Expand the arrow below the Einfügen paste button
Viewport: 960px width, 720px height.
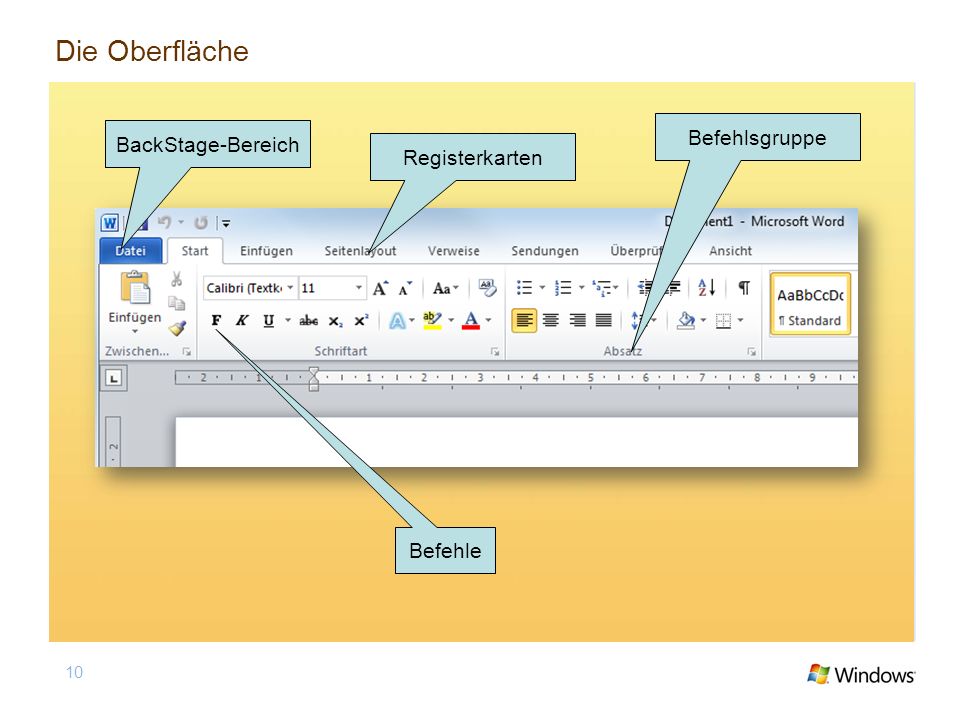(x=135, y=331)
